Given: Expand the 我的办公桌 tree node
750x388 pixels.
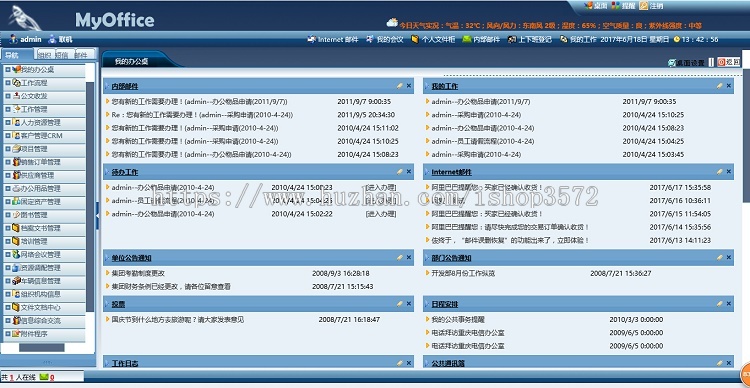Looking at the screenshot, I should (8, 69).
